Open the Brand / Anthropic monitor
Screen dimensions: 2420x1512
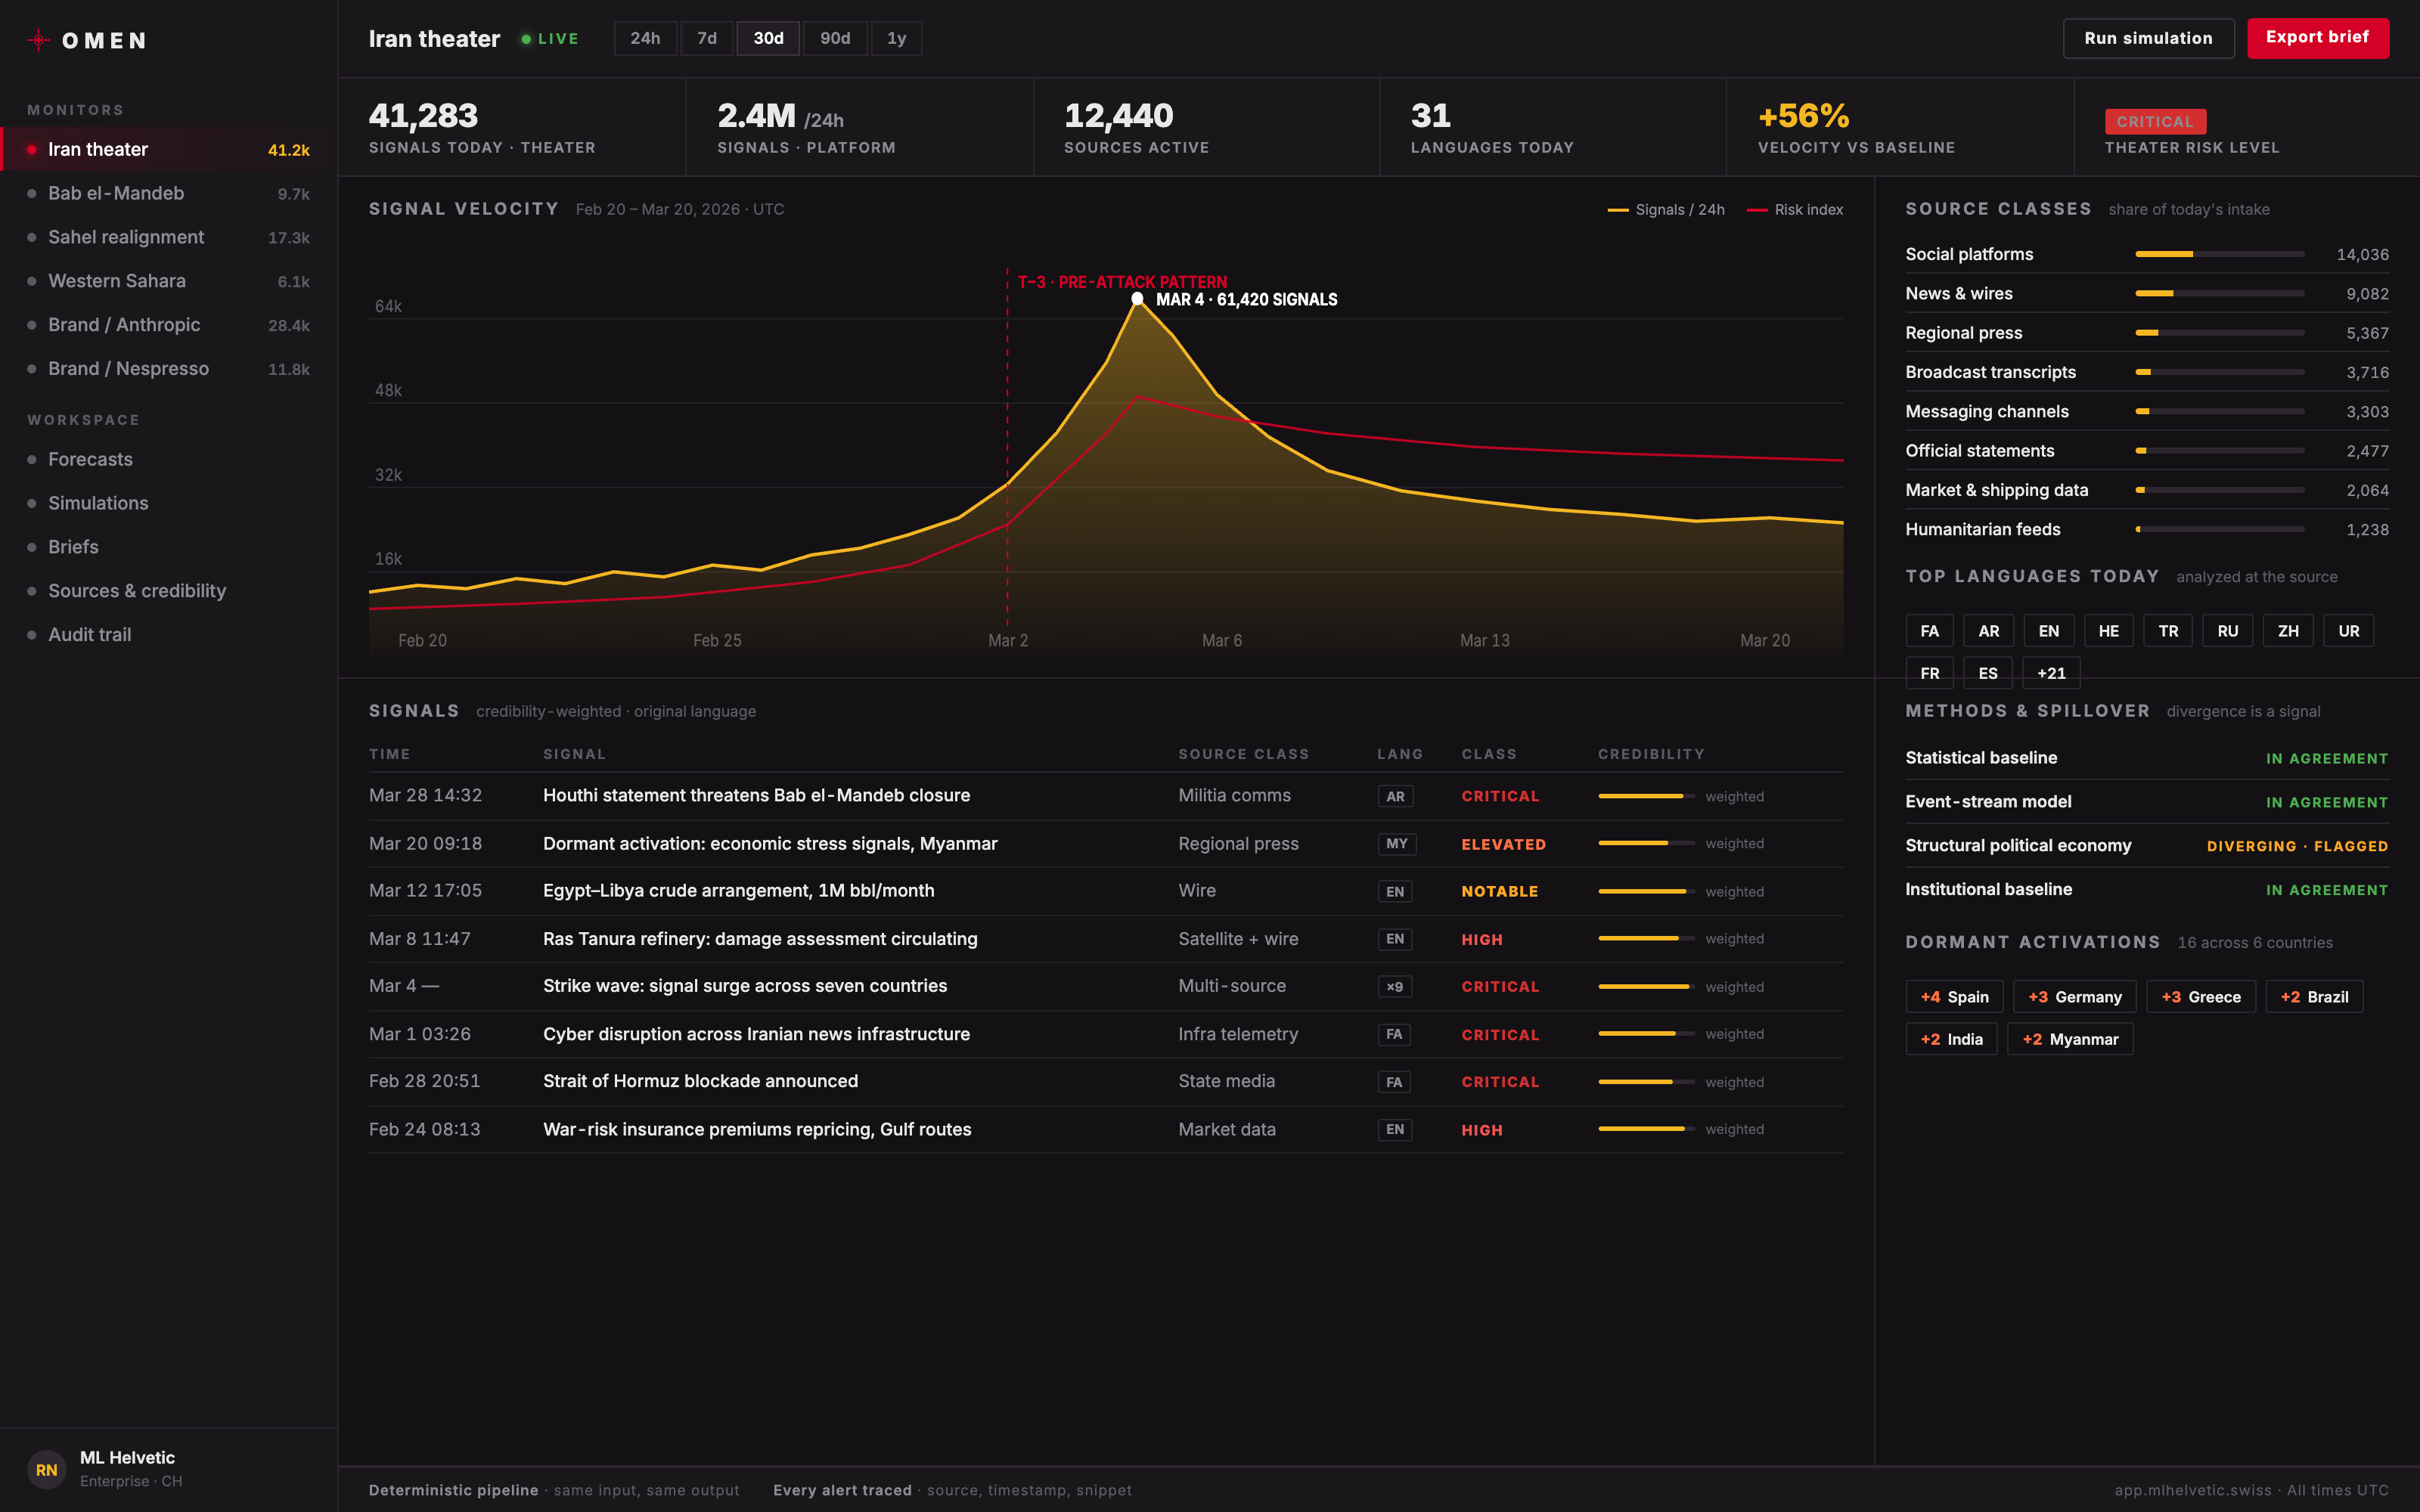[x=169, y=325]
